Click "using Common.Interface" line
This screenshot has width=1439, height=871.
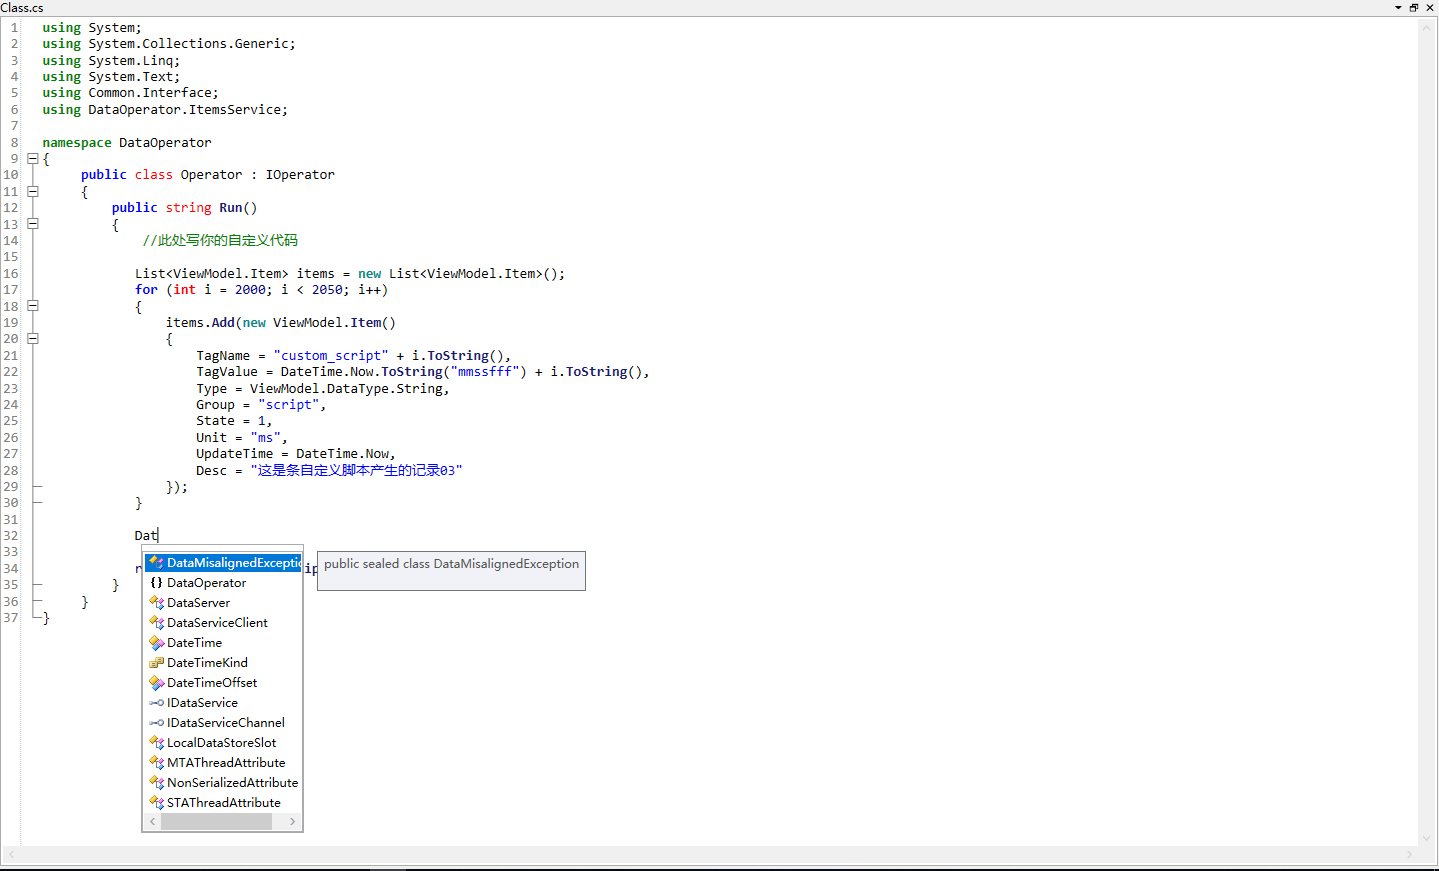[x=130, y=93]
